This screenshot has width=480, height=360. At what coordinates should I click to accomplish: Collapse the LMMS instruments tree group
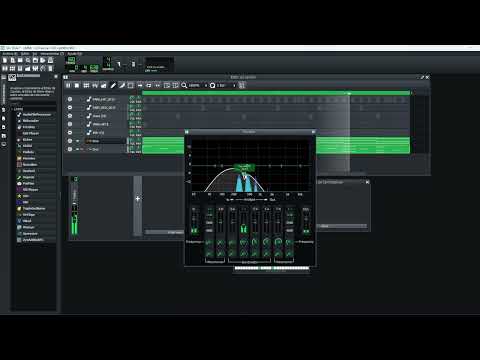[18, 109]
